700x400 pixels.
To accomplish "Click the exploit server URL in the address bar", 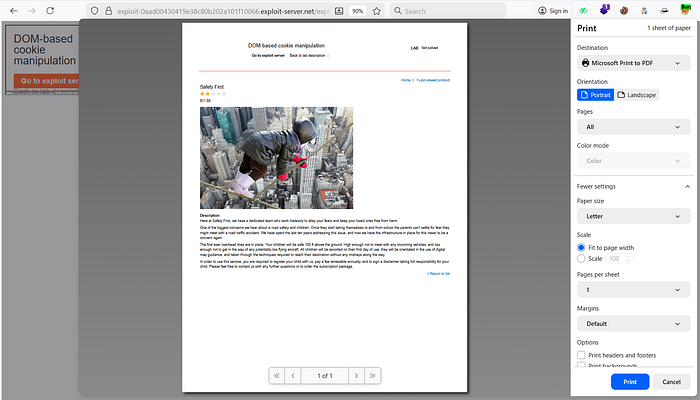I will (x=222, y=11).
